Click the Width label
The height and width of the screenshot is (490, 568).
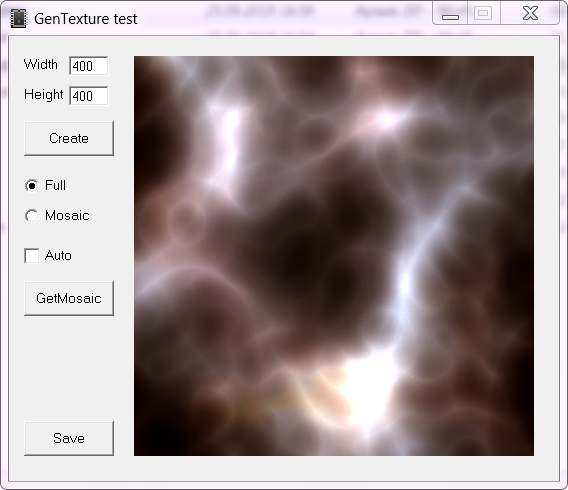pyautogui.click(x=41, y=64)
